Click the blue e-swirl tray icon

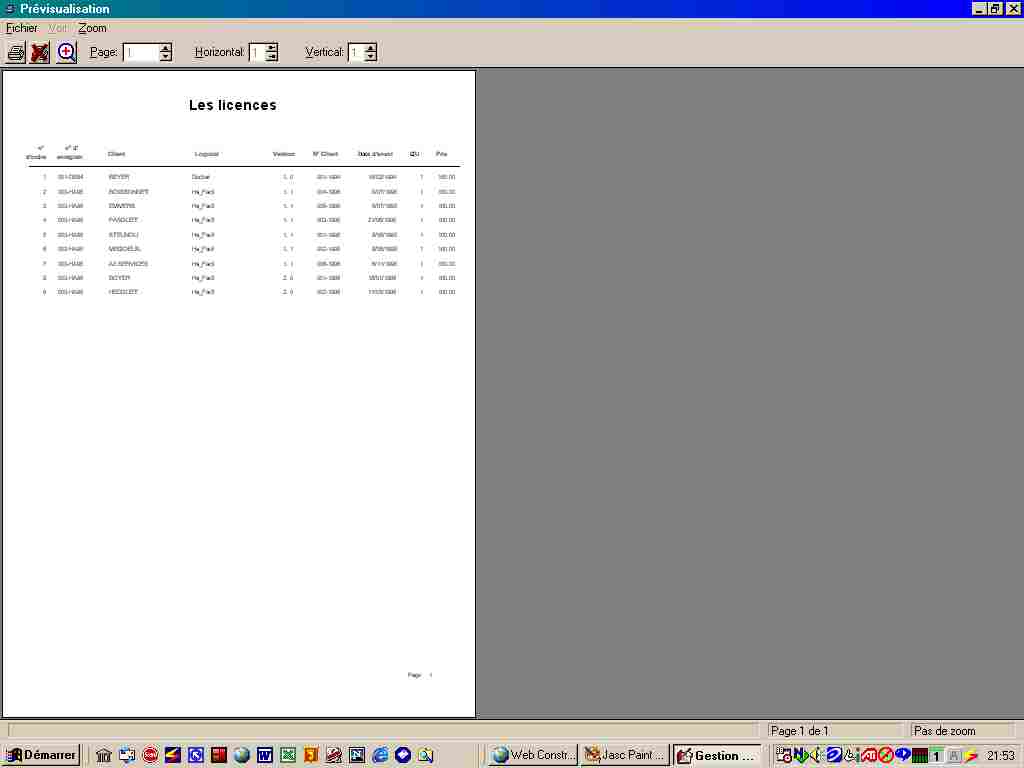click(834, 755)
